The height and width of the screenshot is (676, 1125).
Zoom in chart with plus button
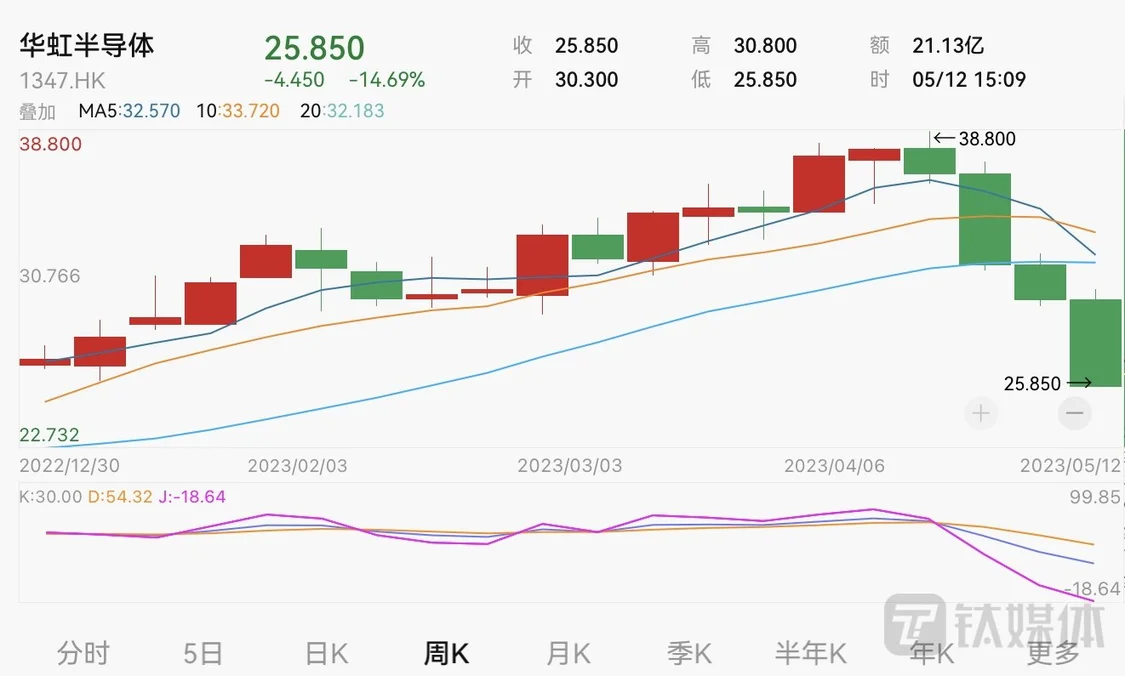coord(981,413)
